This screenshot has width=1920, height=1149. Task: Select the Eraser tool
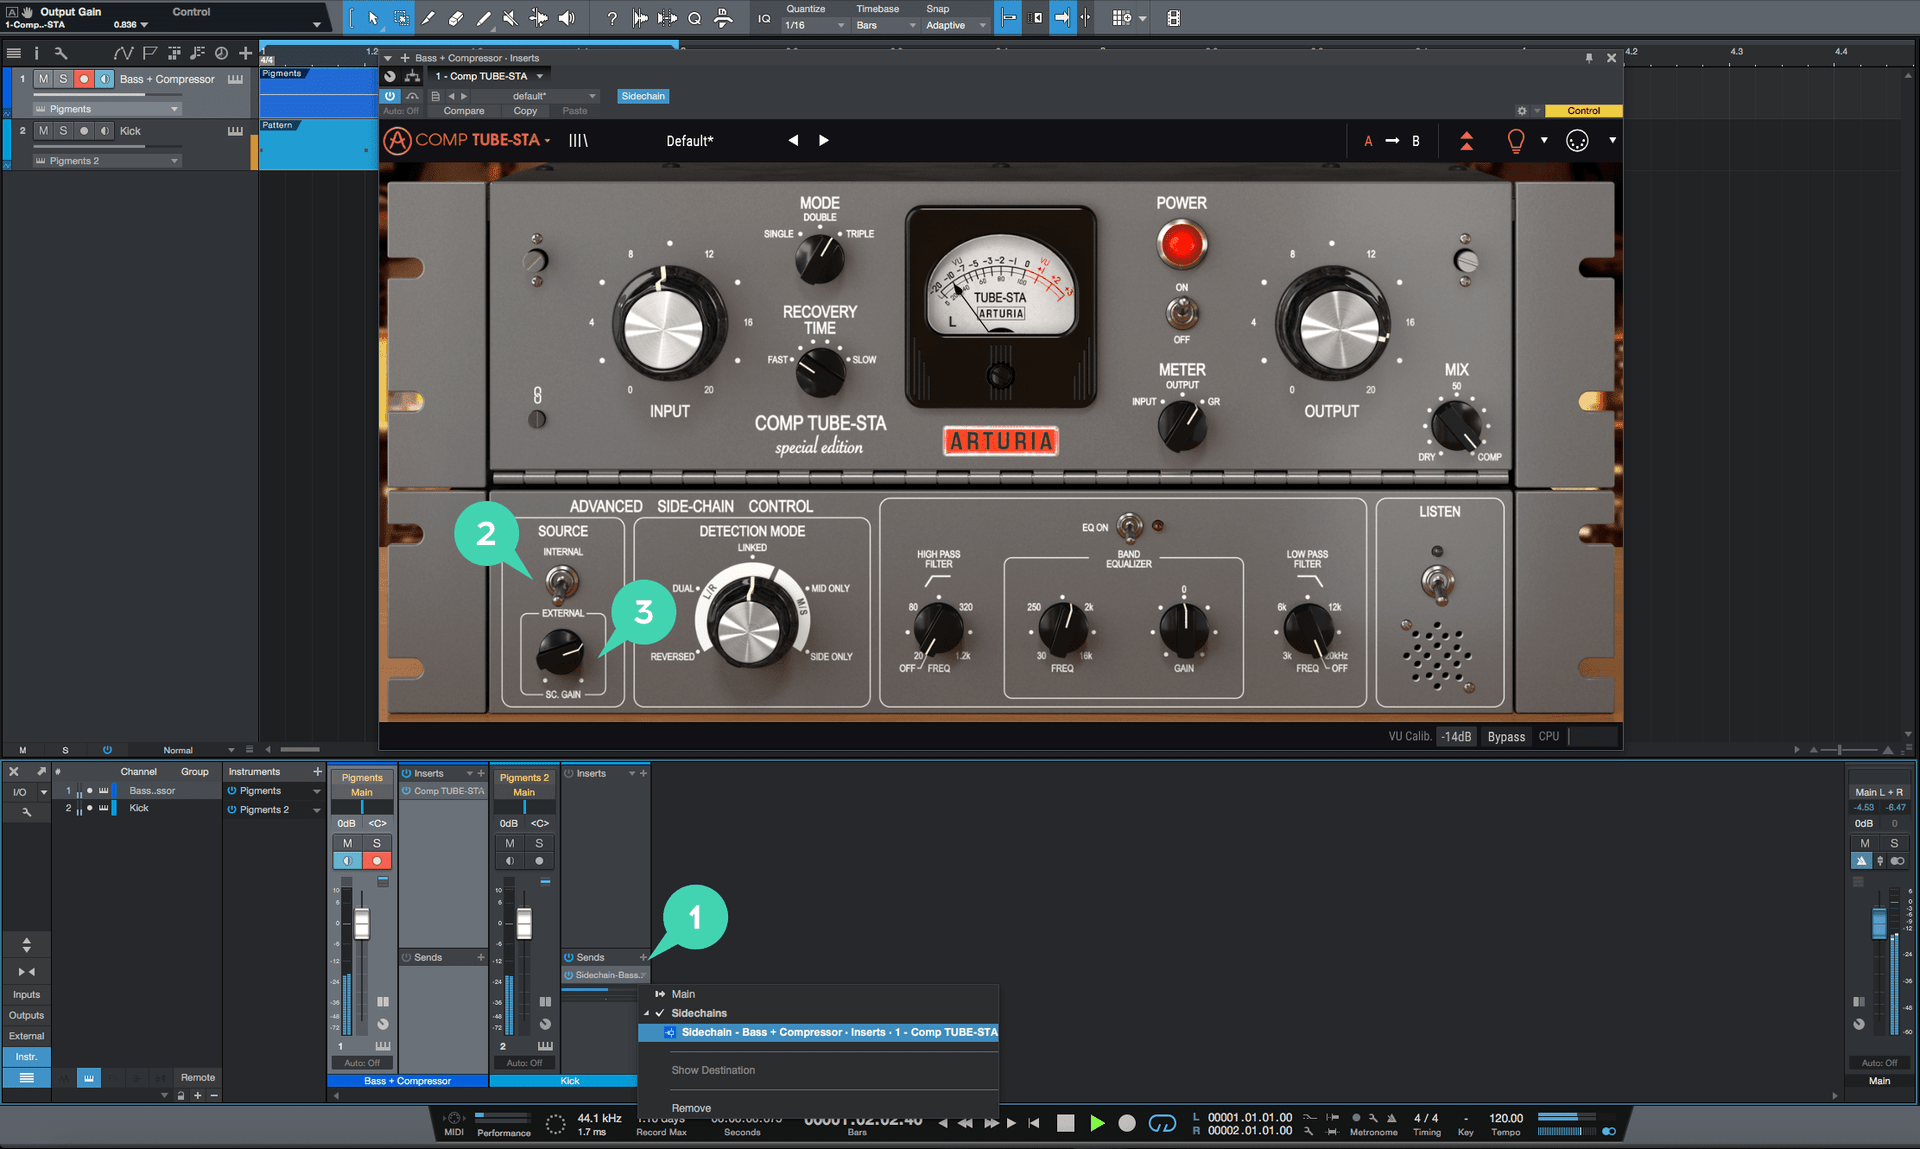456,17
